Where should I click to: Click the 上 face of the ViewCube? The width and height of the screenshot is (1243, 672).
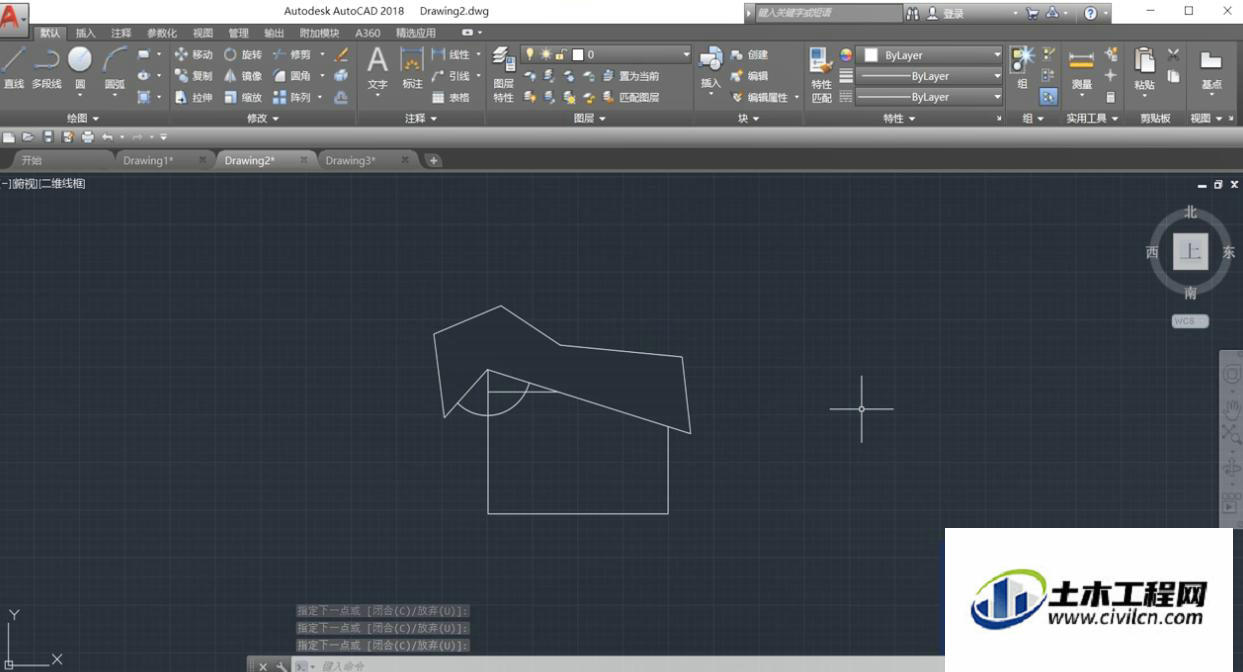tap(1190, 252)
